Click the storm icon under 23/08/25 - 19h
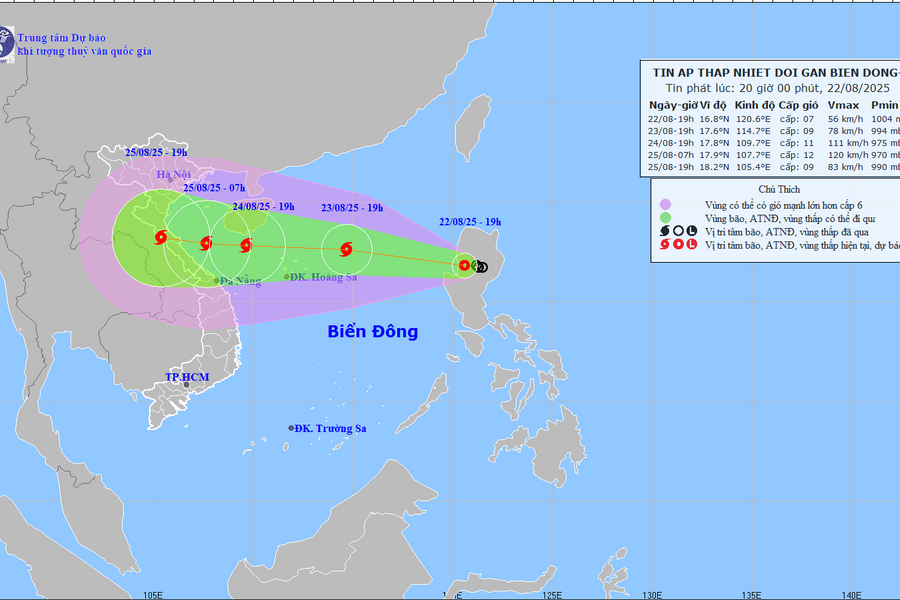This screenshot has height=600, width=900. (346, 250)
